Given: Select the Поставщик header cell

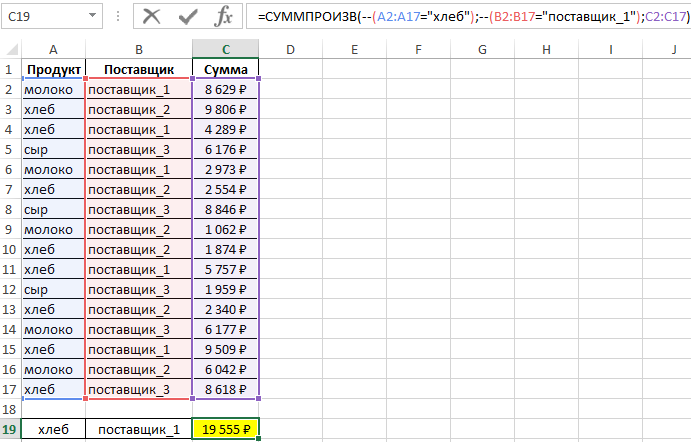Looking at the screenshot, I should click(139, 69).
